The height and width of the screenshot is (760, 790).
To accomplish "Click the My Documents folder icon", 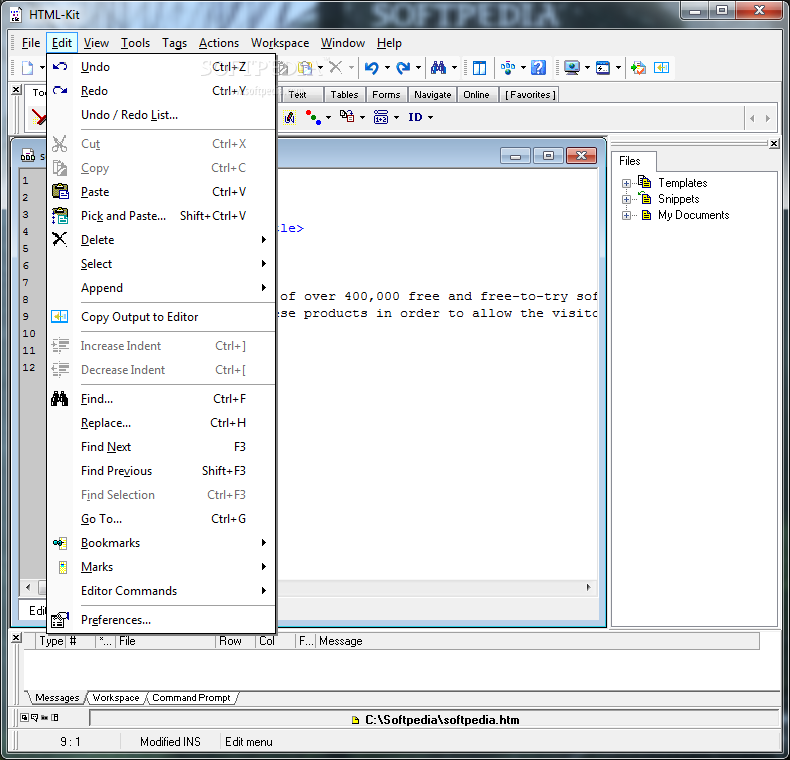I will coord(646,215).
